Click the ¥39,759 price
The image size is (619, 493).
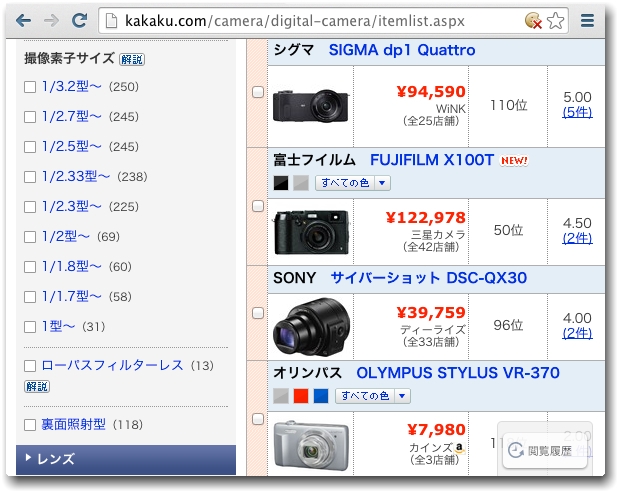pyautogui.click(x=431, y=313)
